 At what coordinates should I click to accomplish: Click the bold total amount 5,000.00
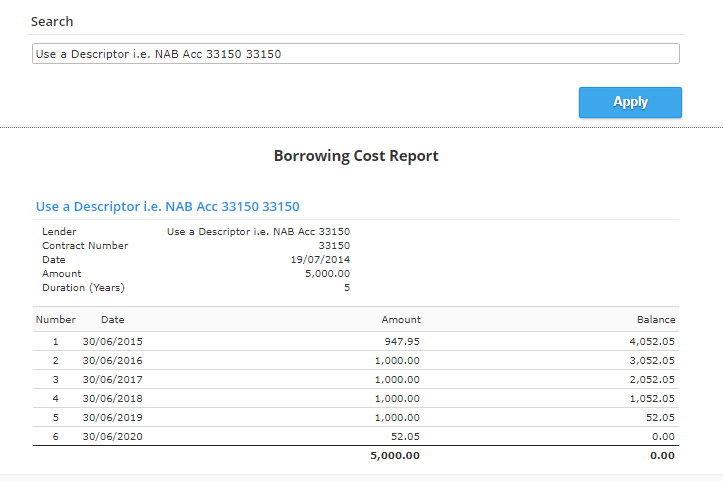(x=395, y=456)
